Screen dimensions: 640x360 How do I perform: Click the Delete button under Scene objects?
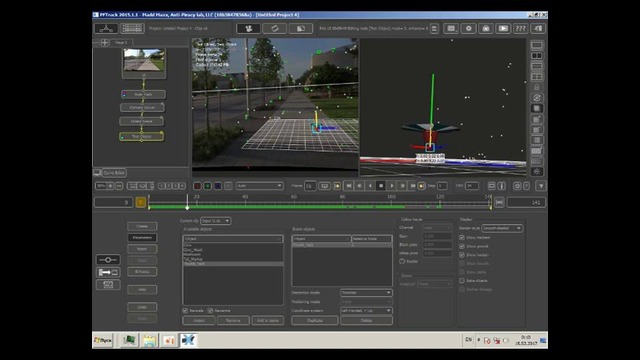(367, 321)
